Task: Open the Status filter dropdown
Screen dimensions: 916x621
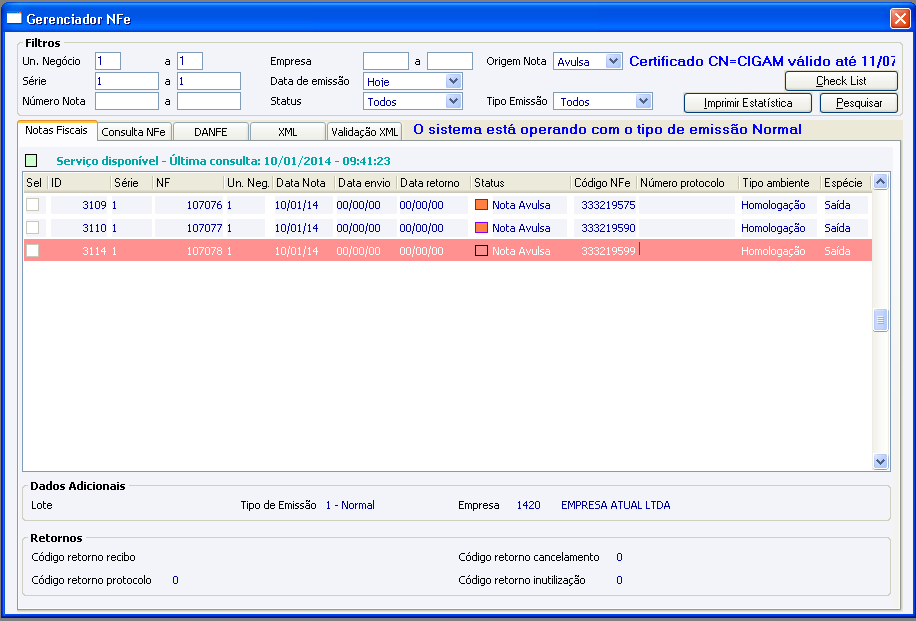Action: 453,101
